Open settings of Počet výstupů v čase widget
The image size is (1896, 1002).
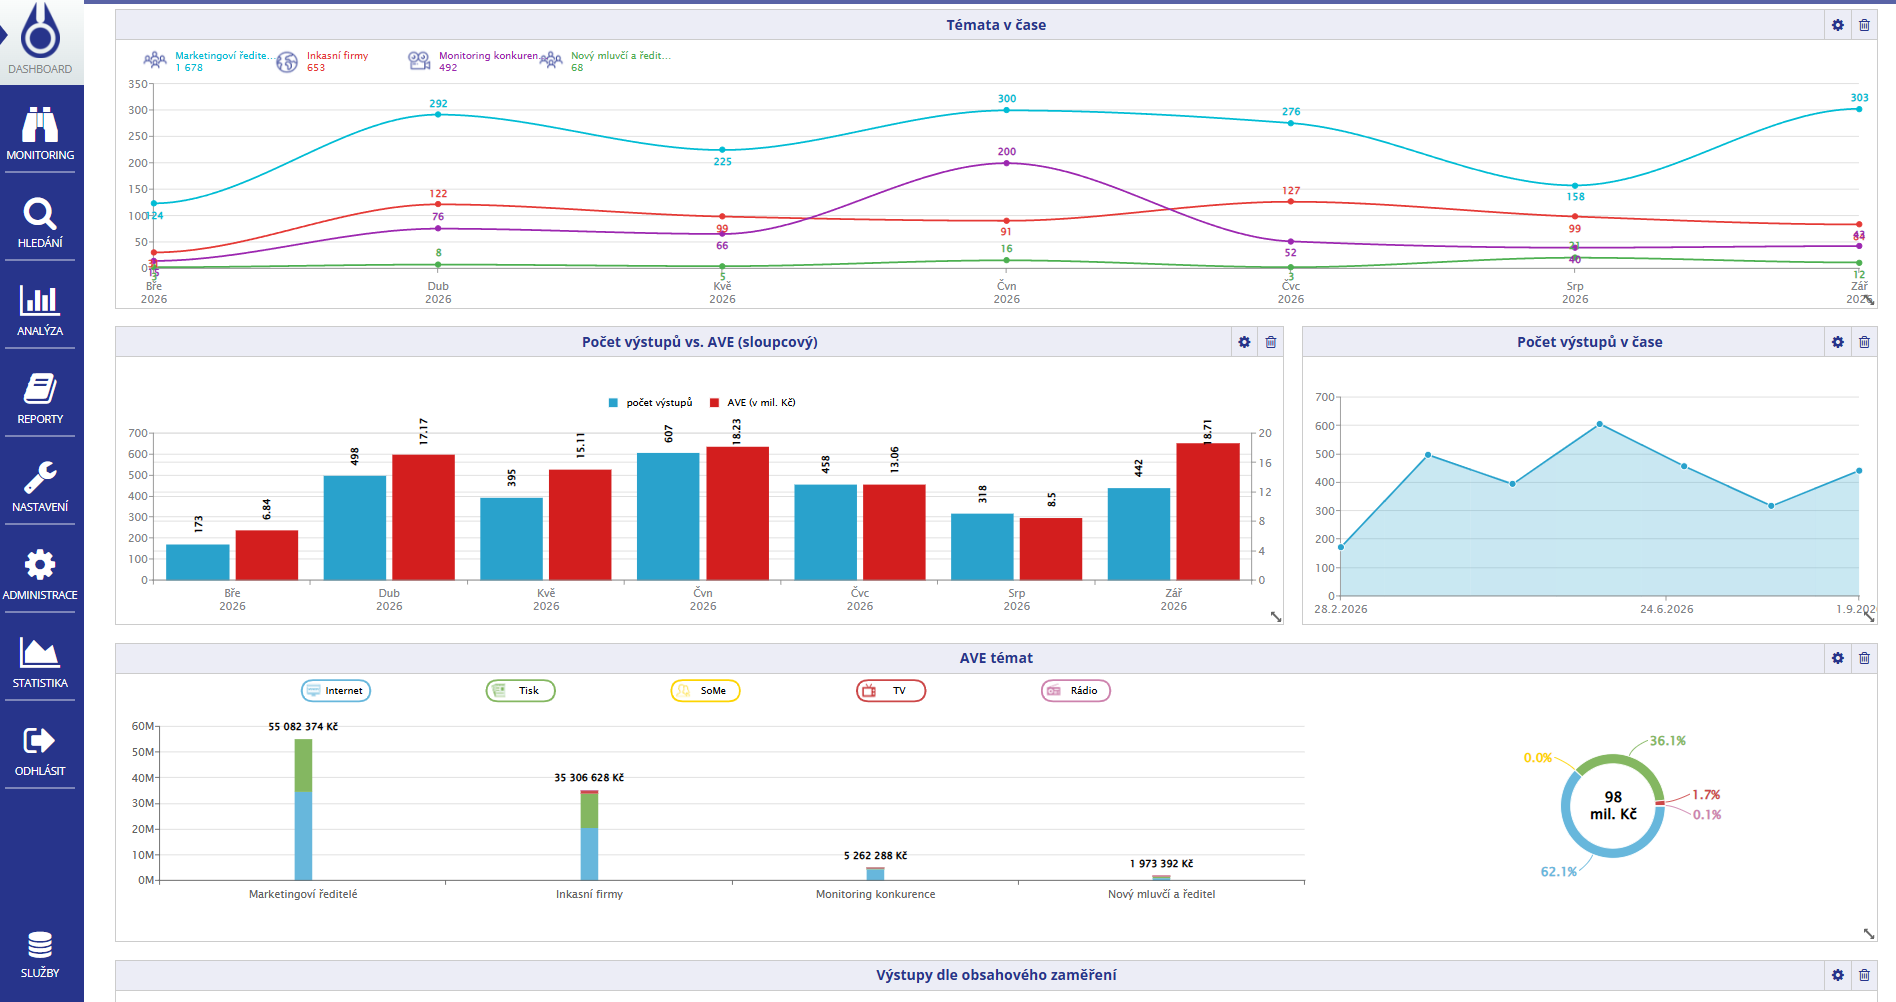point(1838,342)
